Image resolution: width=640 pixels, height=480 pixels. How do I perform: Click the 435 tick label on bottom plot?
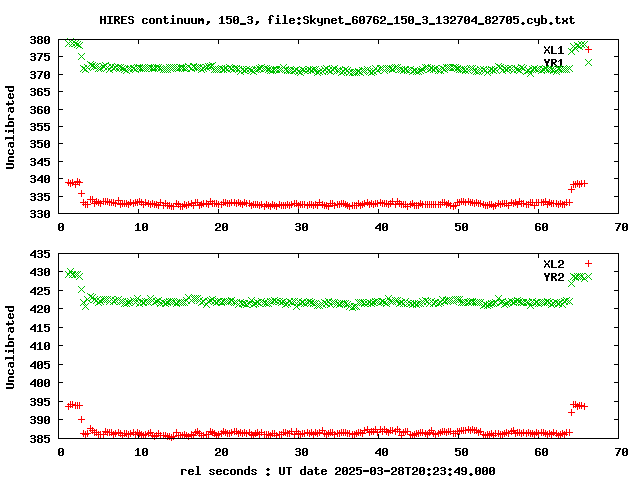coord(40,254)
